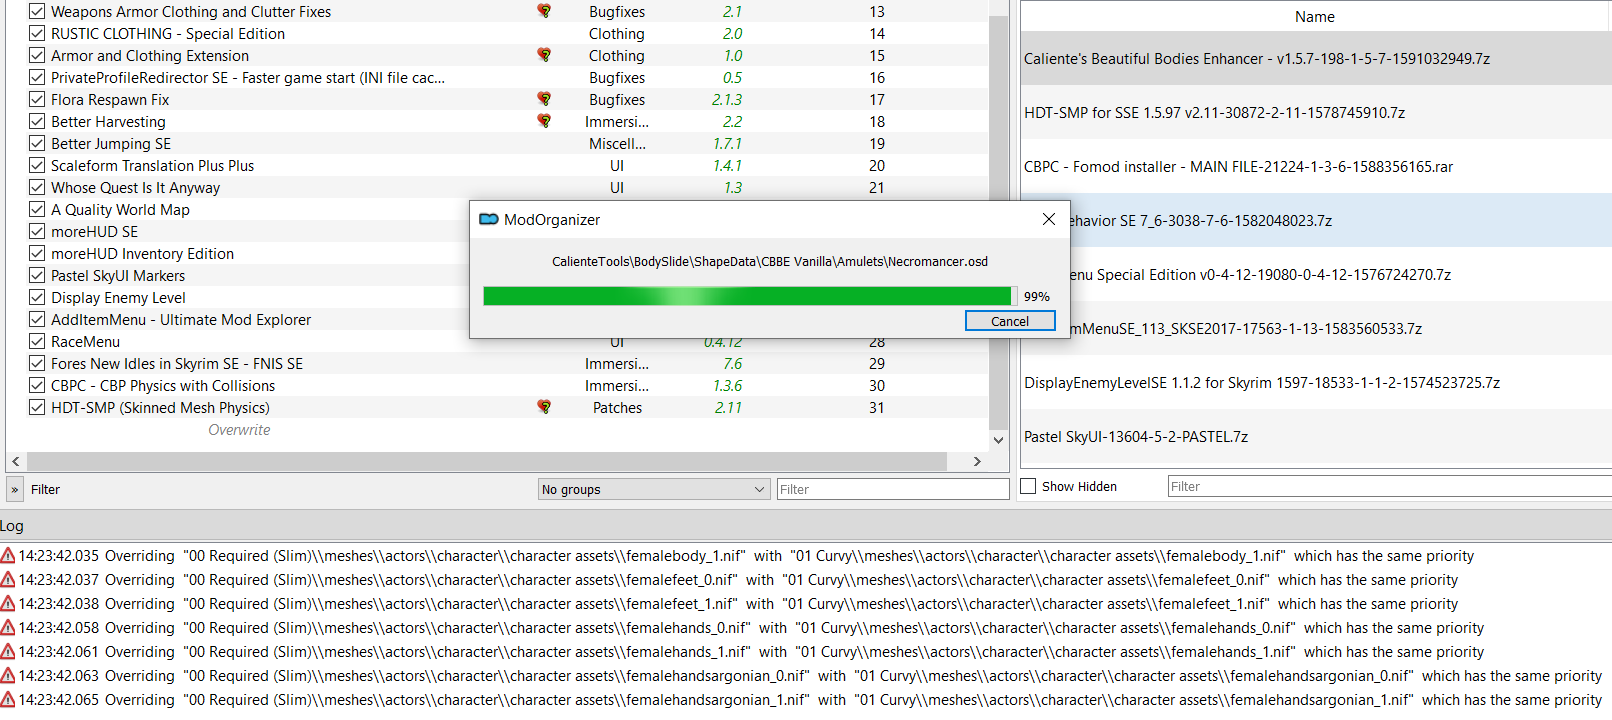Select Display Enemy Level mod name
The width and height of the screenshot is (1612, 720).
point(118,297)
